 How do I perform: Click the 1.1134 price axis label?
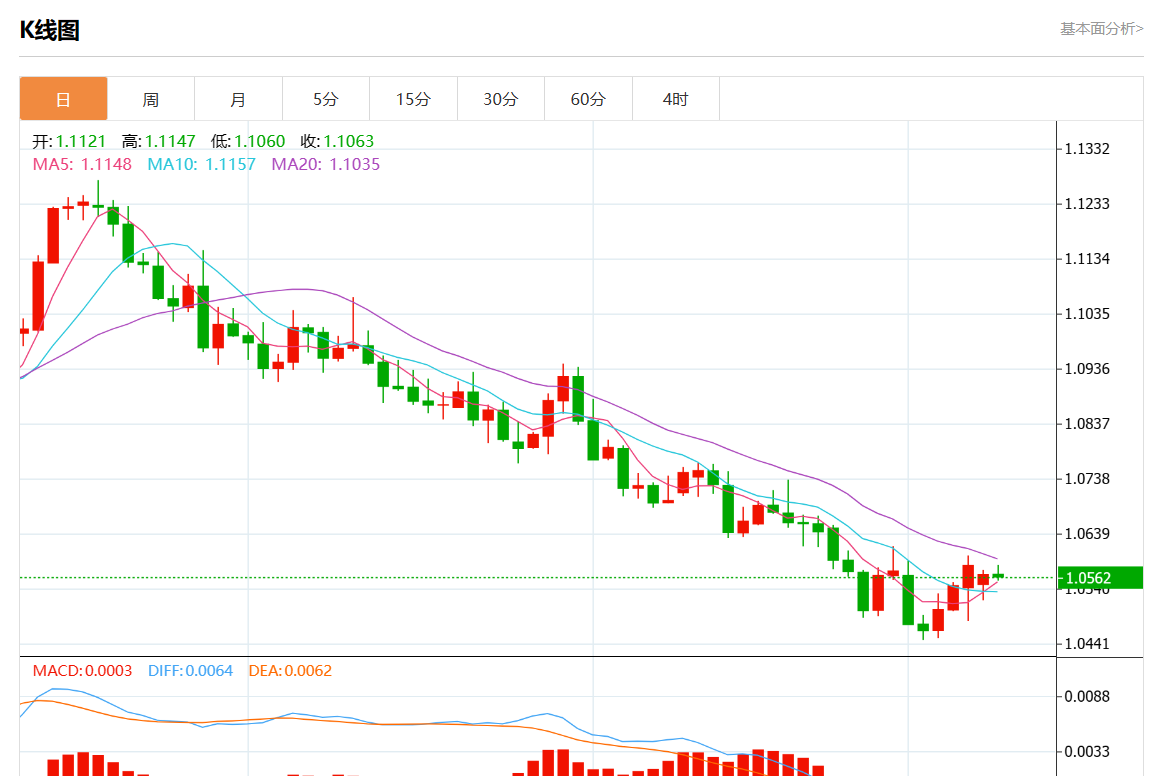(x=1087, y=259)
